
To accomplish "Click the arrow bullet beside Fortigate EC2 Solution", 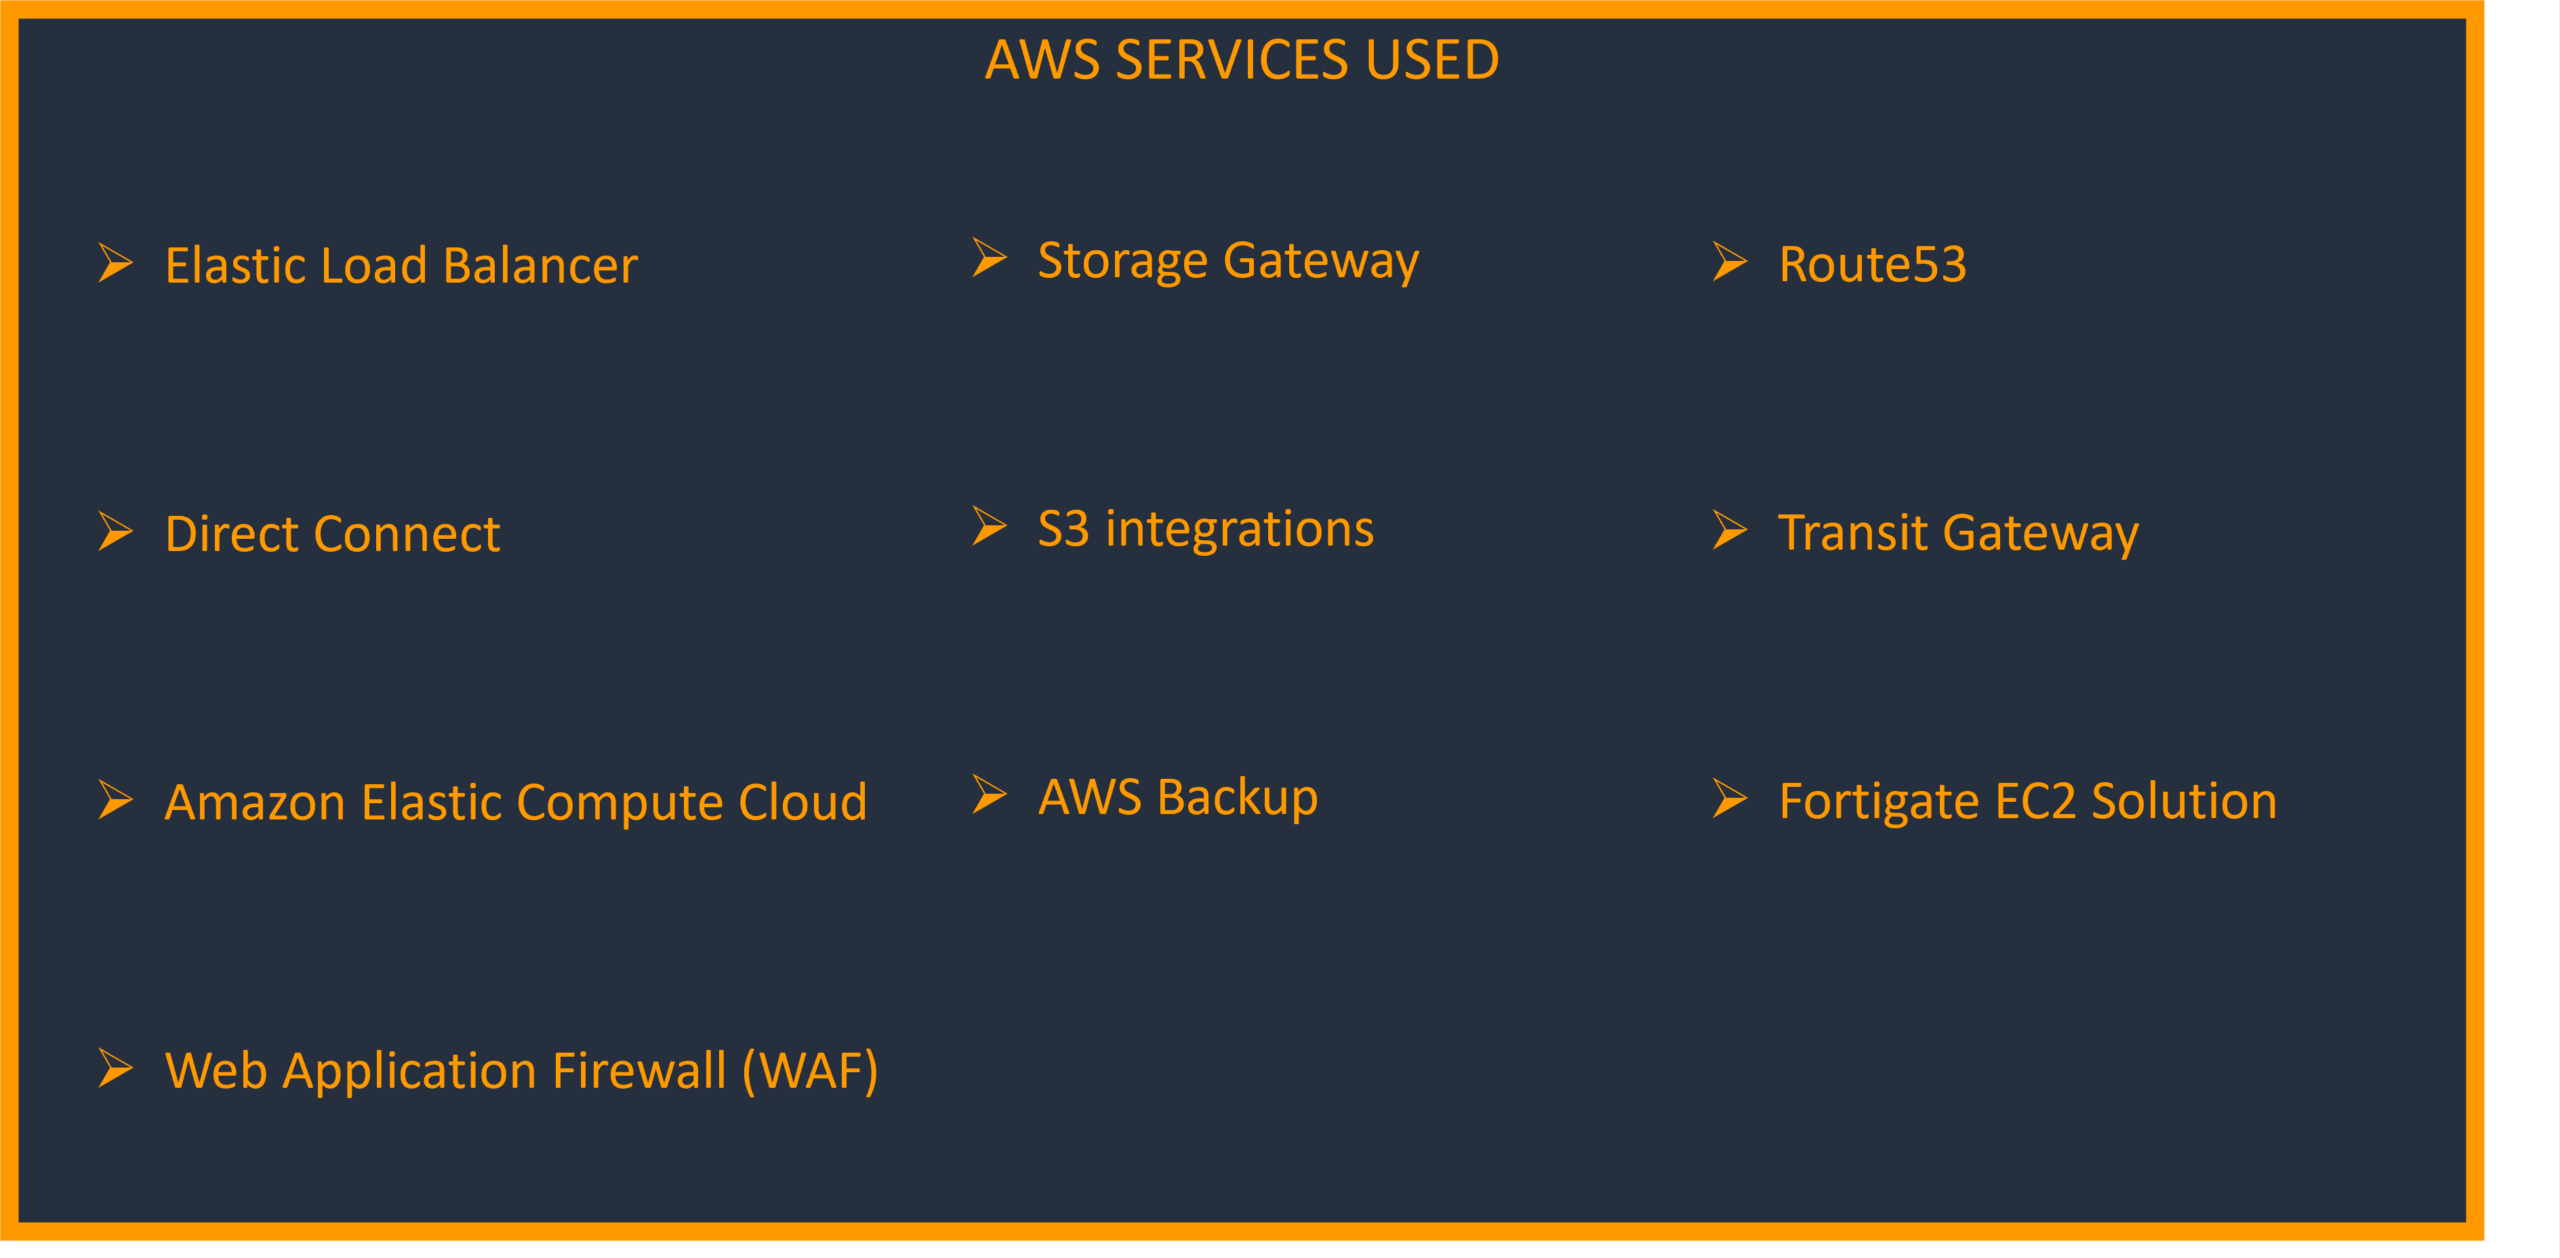I will click(1729, 798).
